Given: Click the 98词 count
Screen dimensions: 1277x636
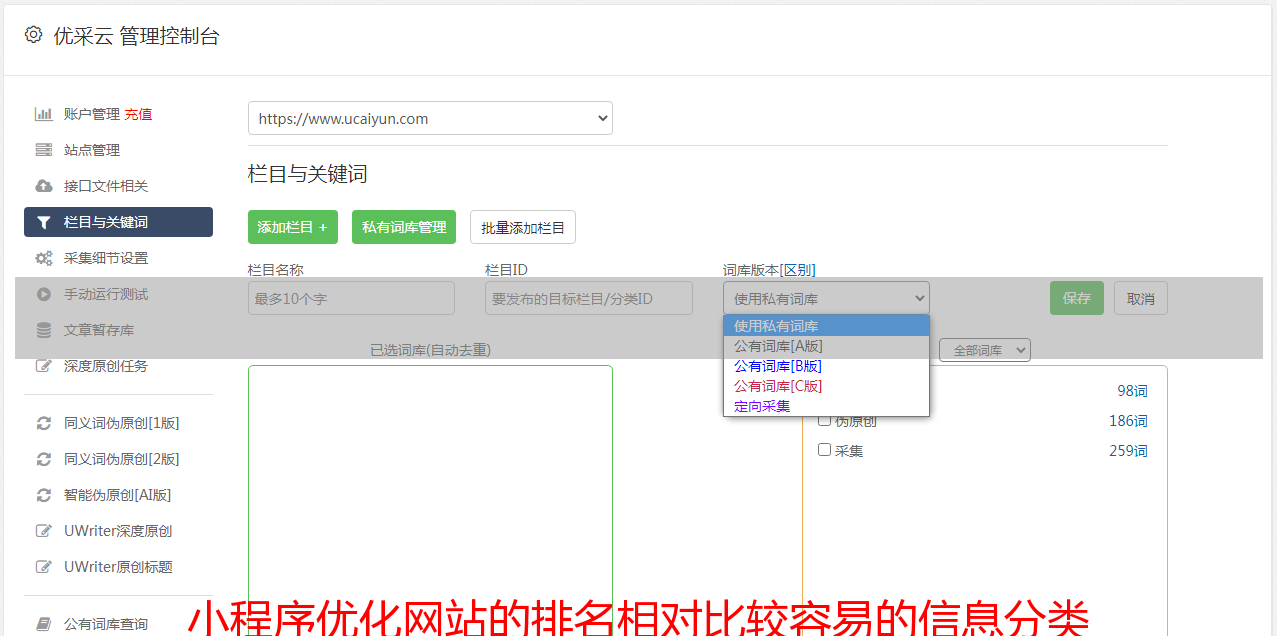Looking at the screenshot, I should 1132,391.
